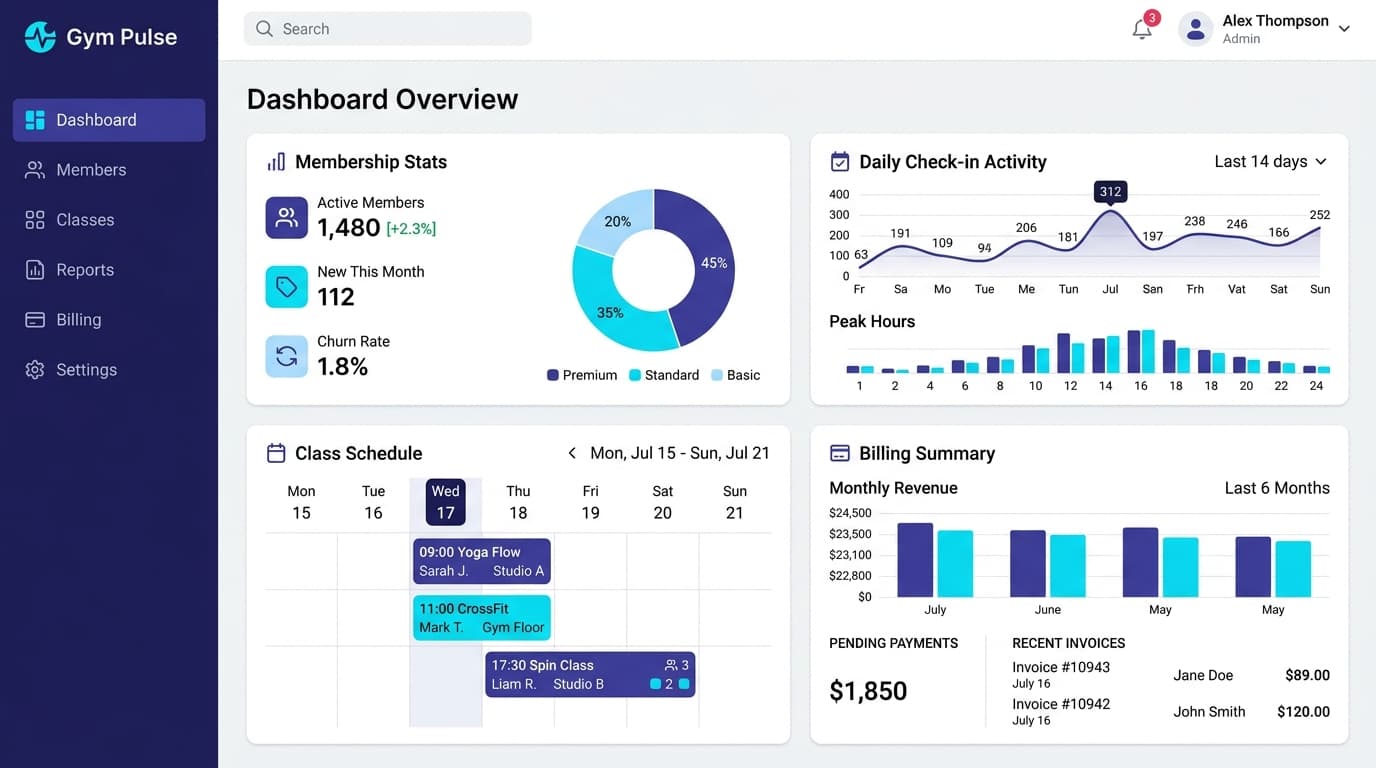Select Mon 15 in the schedule

(301, 502)
